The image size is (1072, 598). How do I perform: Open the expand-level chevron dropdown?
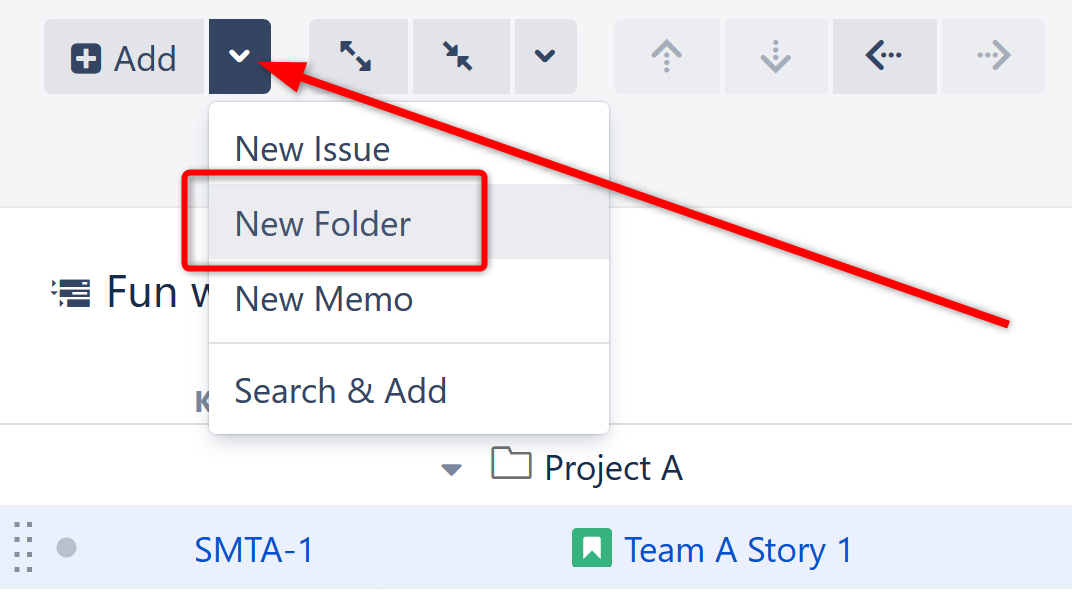[545, 56]
